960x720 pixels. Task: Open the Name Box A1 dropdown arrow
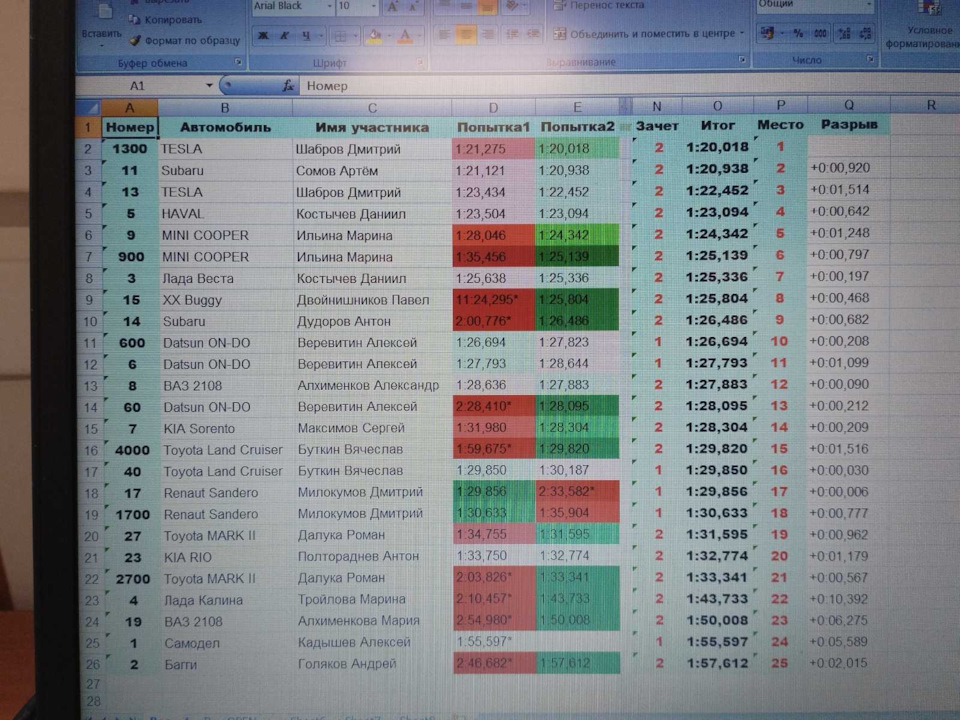(x=209, y=86)
